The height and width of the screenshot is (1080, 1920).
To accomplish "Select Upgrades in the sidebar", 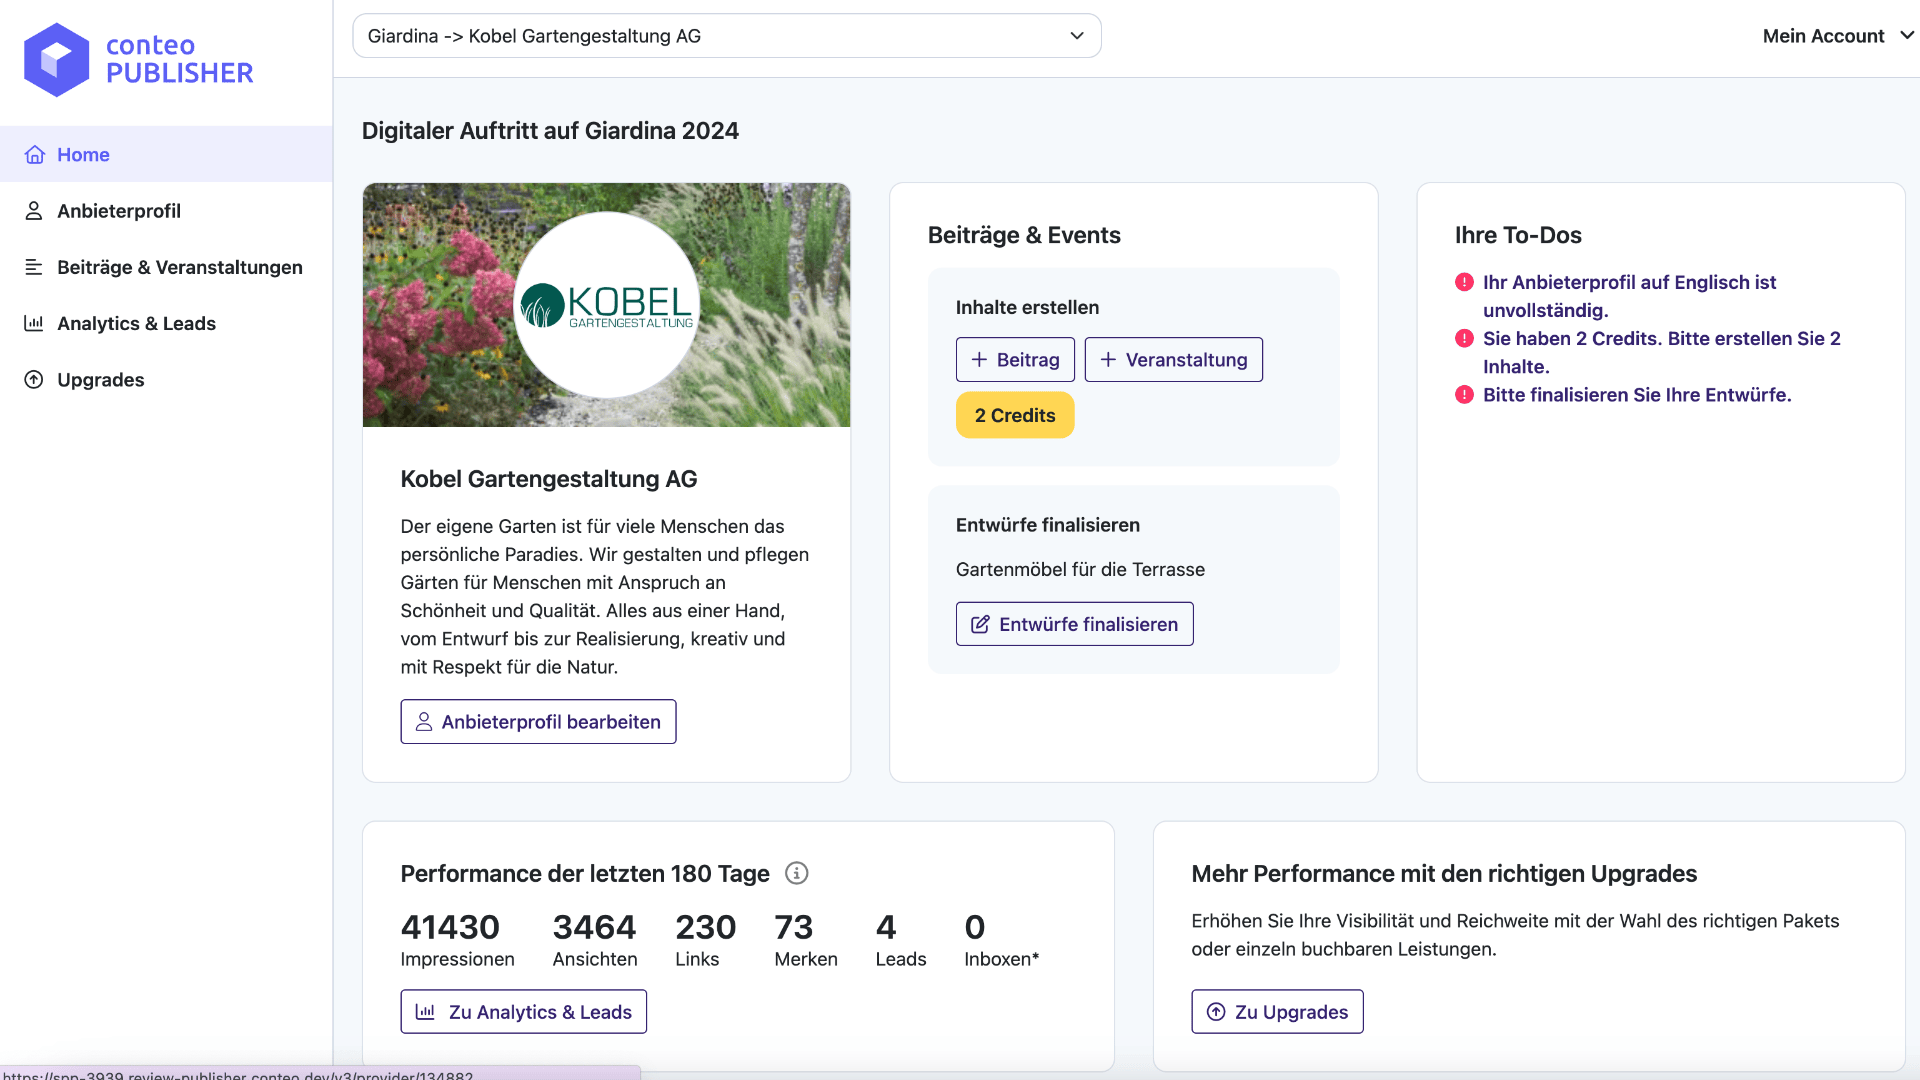I will [166, 380].
